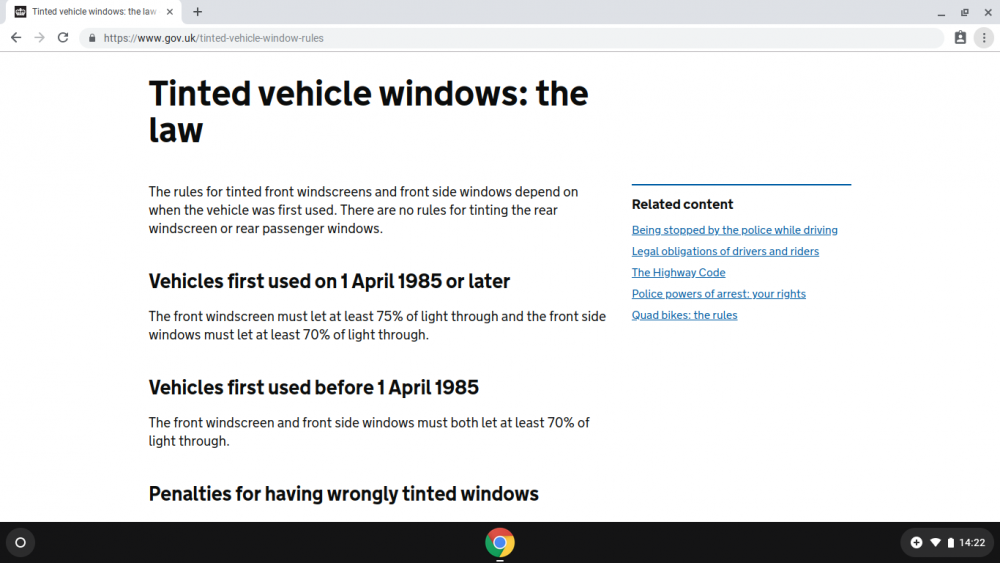Viewport: 1000px width, 563px height.
Task: Open Police powers of arrest link
Action: tap(718, 294)
